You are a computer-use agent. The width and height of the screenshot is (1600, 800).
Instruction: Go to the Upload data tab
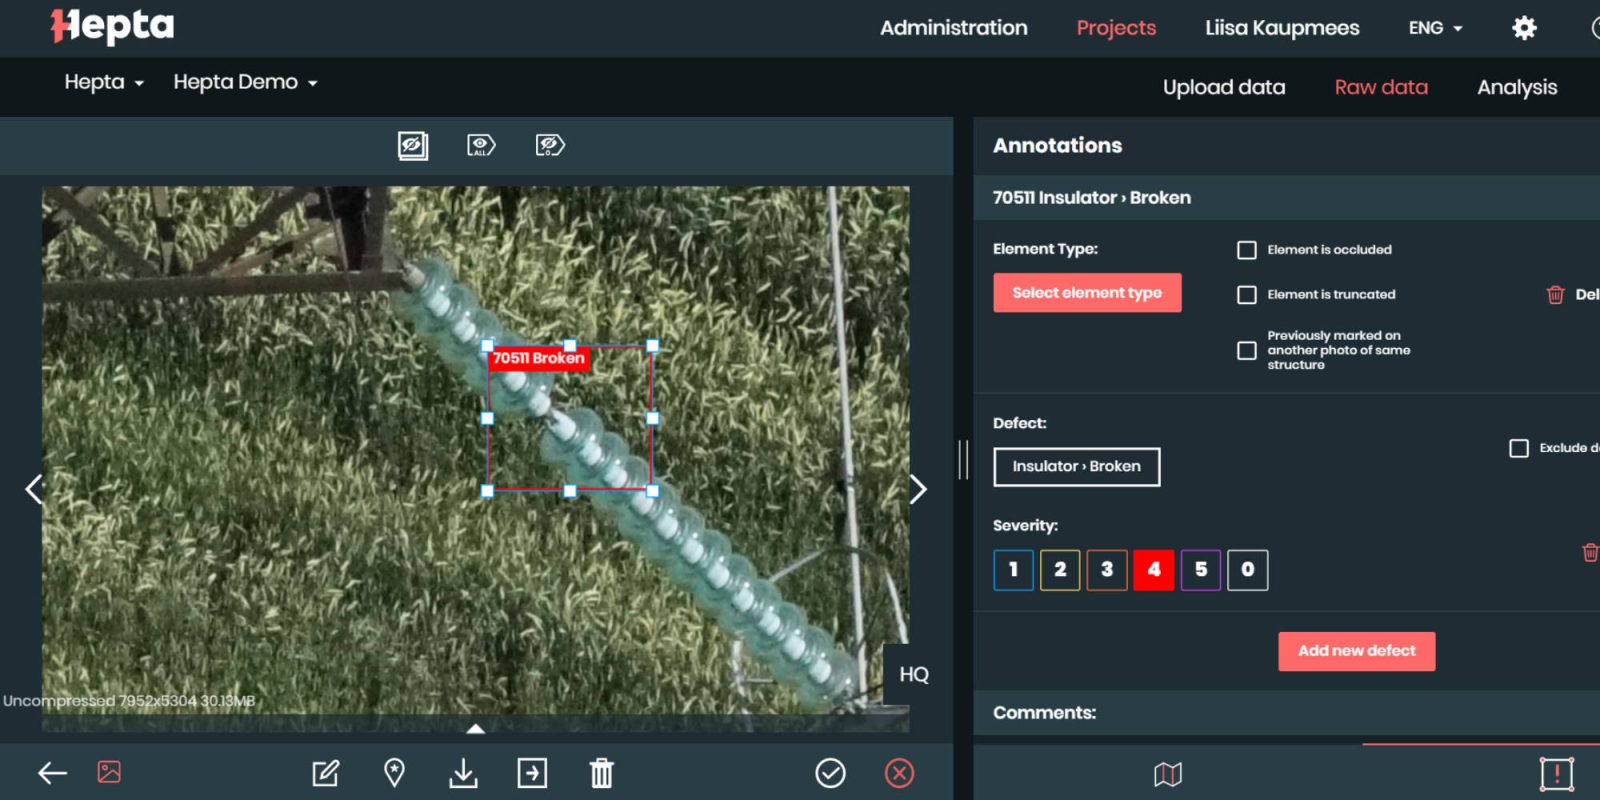click(1224, 87)
